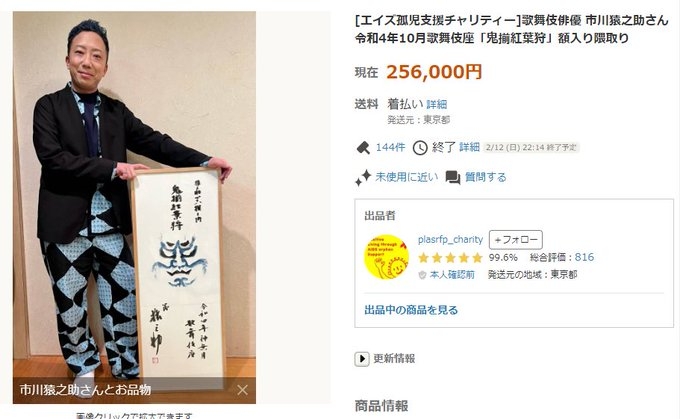Open shipping 詳細 link next to 着払い
680x419 pixels.
(437, 105)
